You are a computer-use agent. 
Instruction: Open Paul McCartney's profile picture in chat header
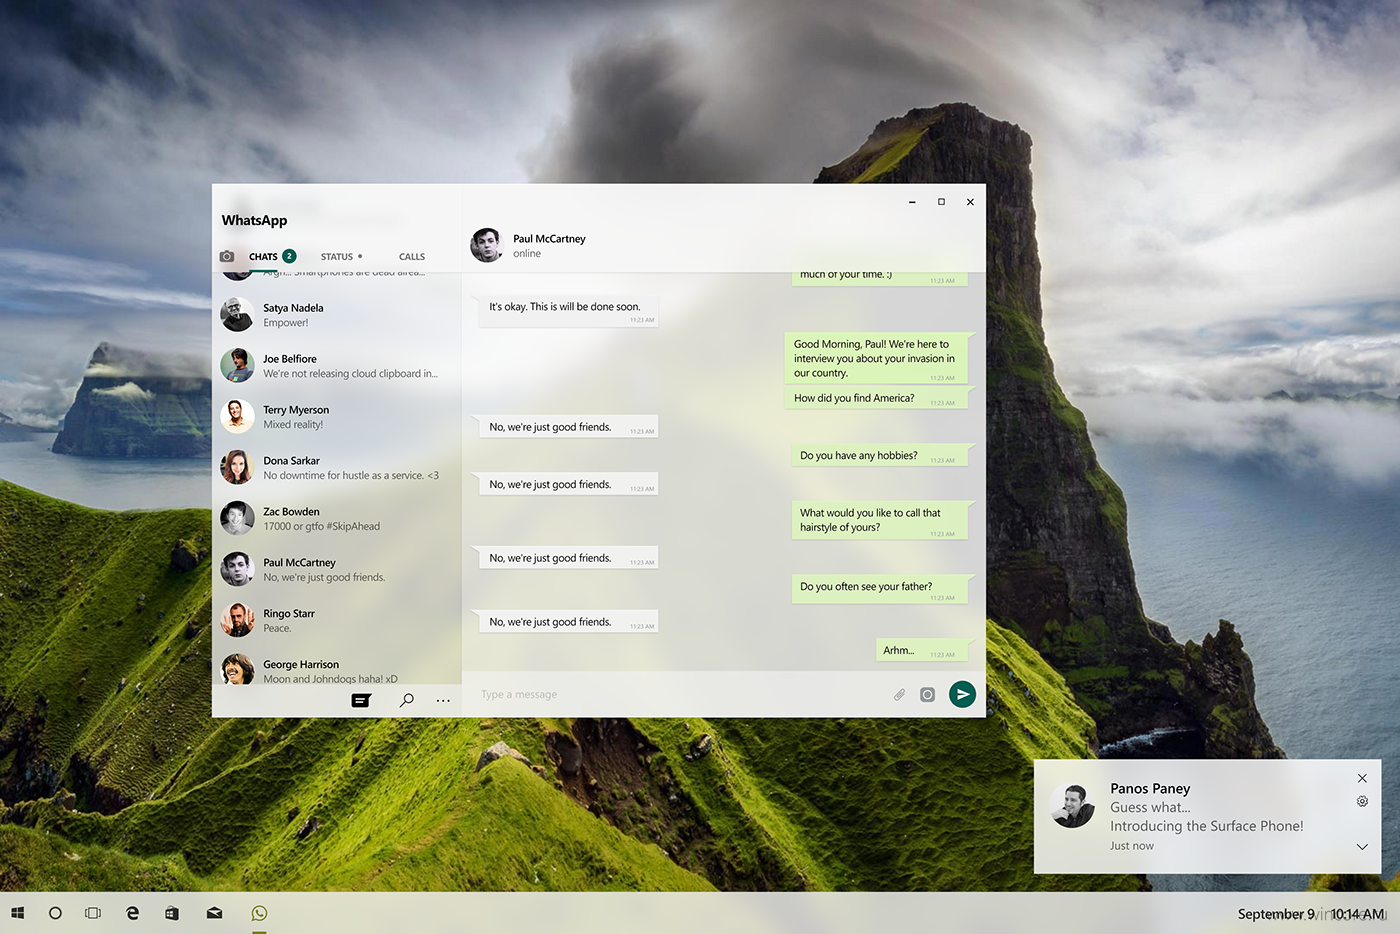(486, 245)
